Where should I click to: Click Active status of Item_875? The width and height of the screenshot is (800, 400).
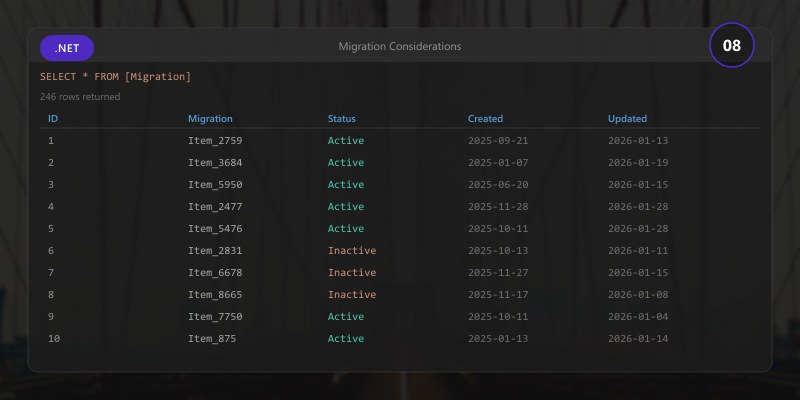point(346,338)
